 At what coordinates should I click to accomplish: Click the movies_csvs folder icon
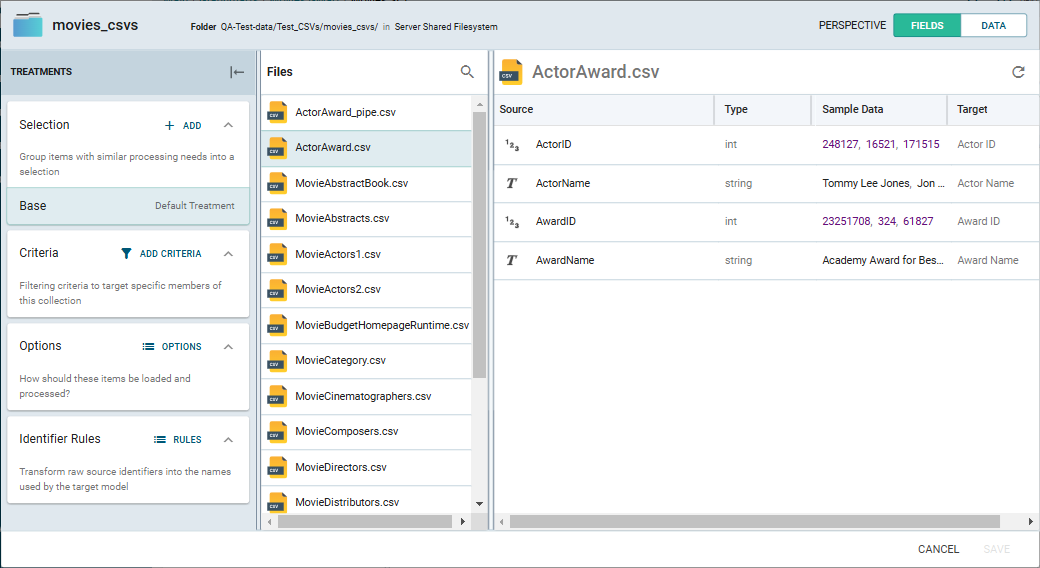(x=27, y=25)
